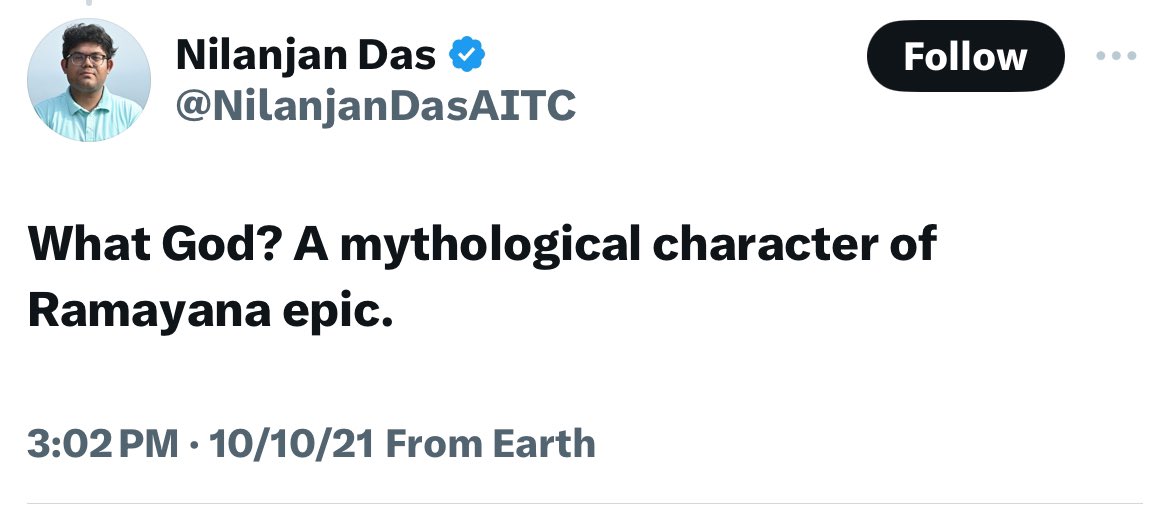Click the dot separator between time and date
The image size is (1170, 517).
(195, 443)
